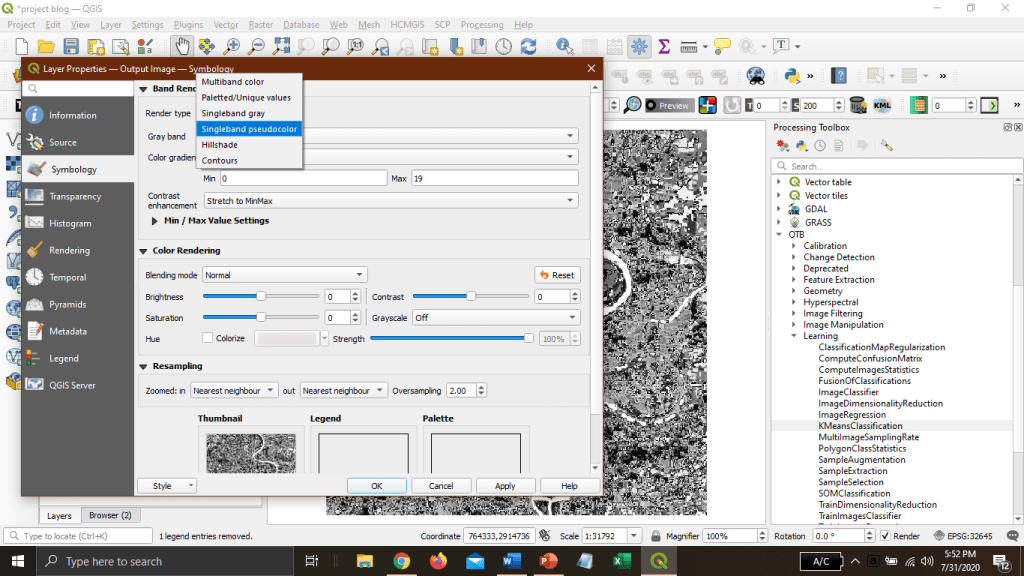Viewport: 1024px width, 576px height.
Task: Open the Processing menu
Action: click(482, 24)
